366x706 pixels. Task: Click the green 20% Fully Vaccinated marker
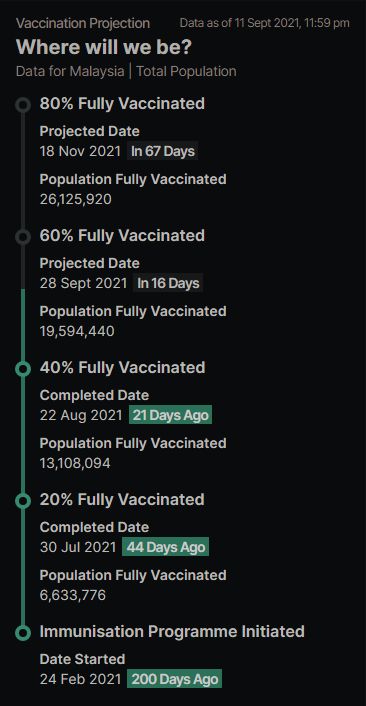pos(23,501)
